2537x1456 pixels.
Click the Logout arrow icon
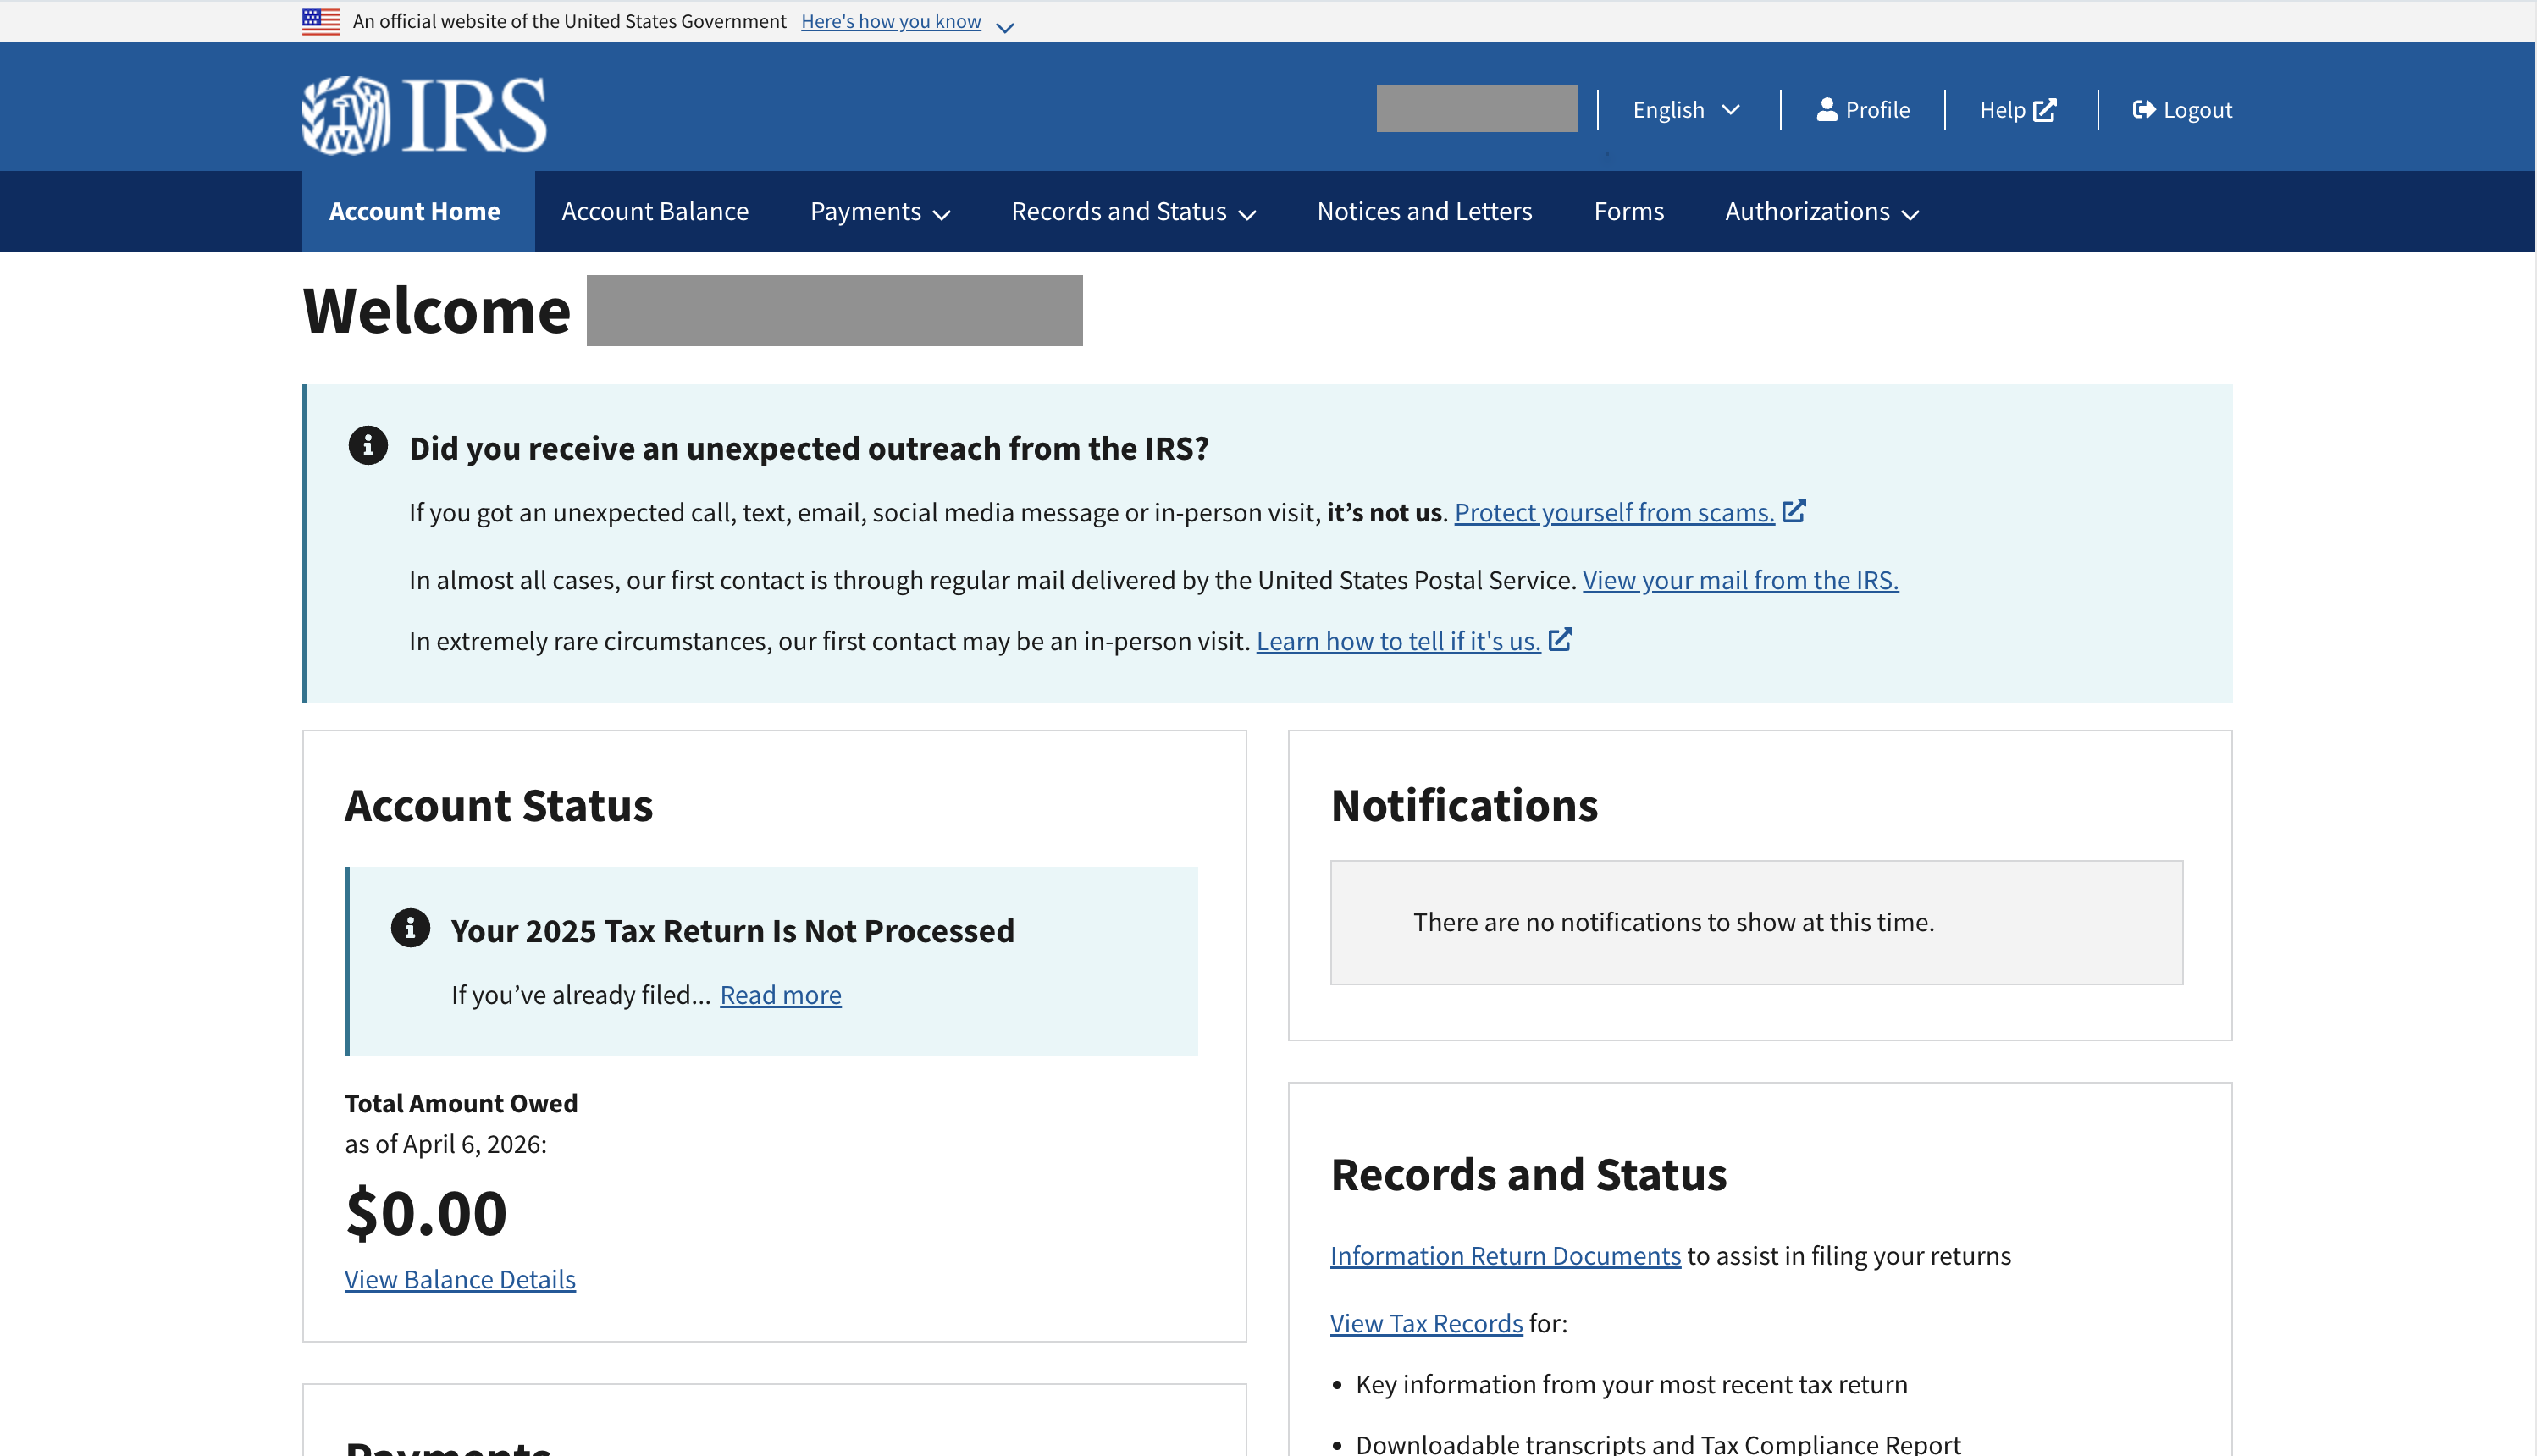(x=2143, y=109)
